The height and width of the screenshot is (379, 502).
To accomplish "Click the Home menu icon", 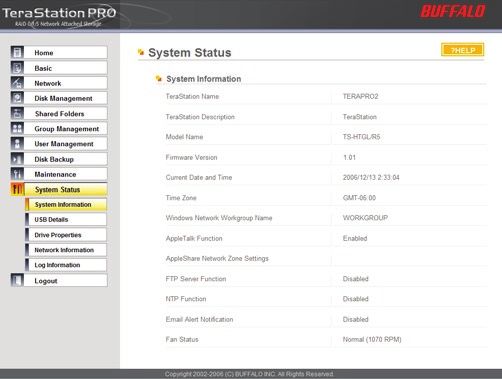I will [x=17, y=53].
